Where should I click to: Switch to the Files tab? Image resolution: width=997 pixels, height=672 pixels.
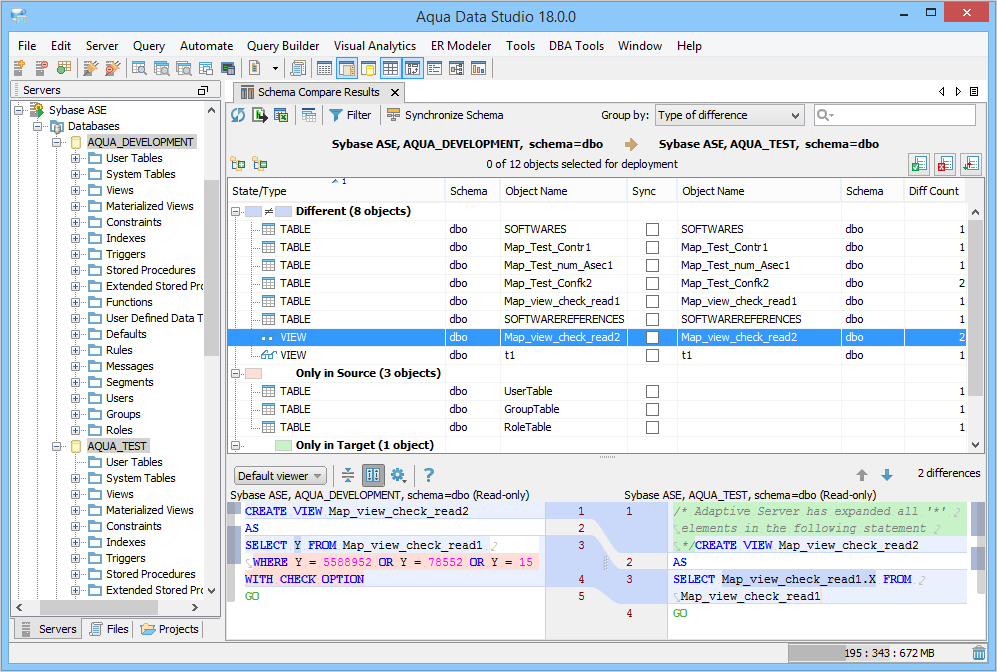tap(109, 629)
